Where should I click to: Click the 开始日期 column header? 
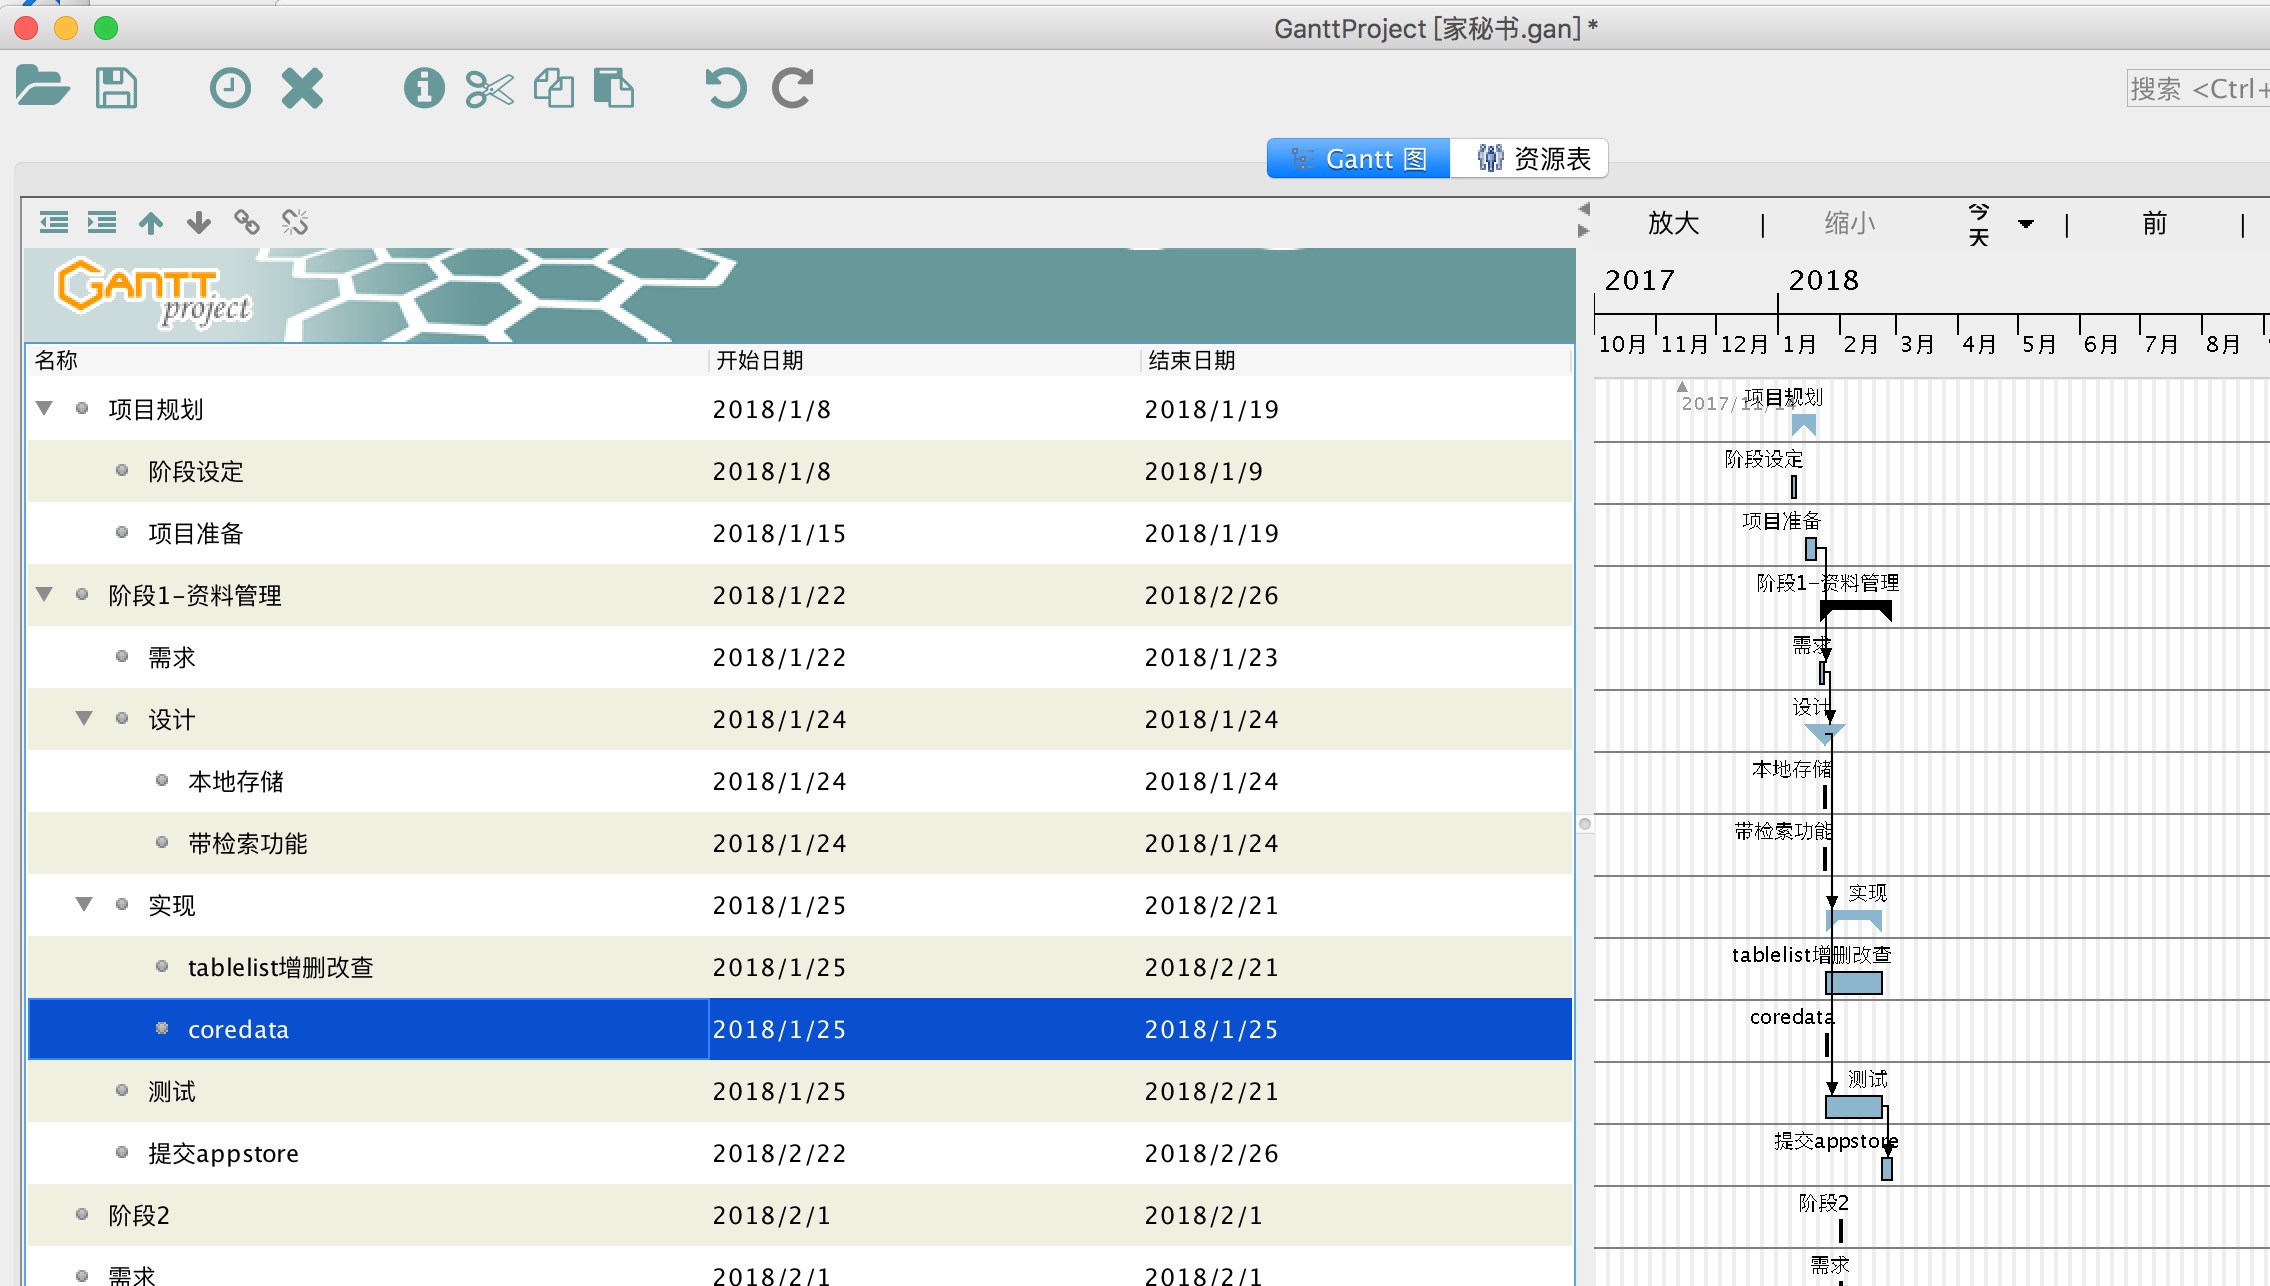click(924, 360)
